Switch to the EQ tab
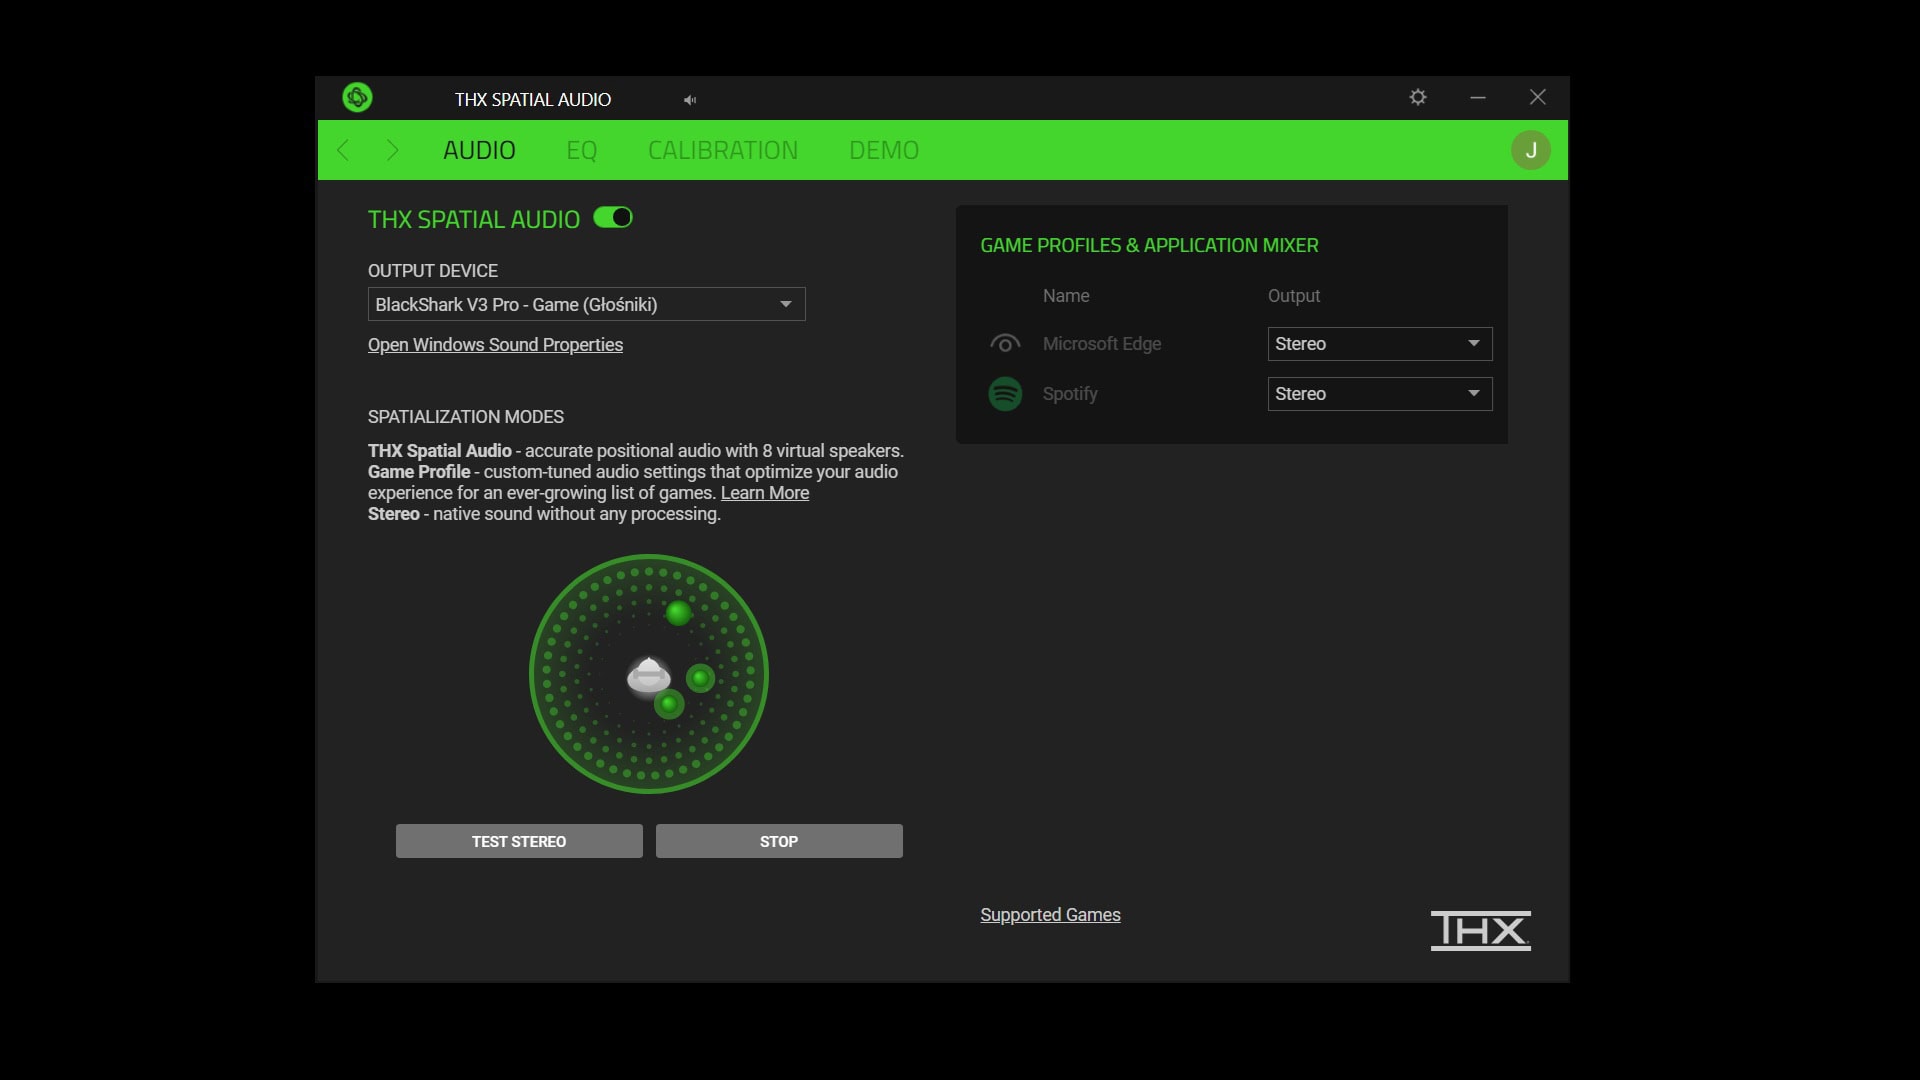 581,150
